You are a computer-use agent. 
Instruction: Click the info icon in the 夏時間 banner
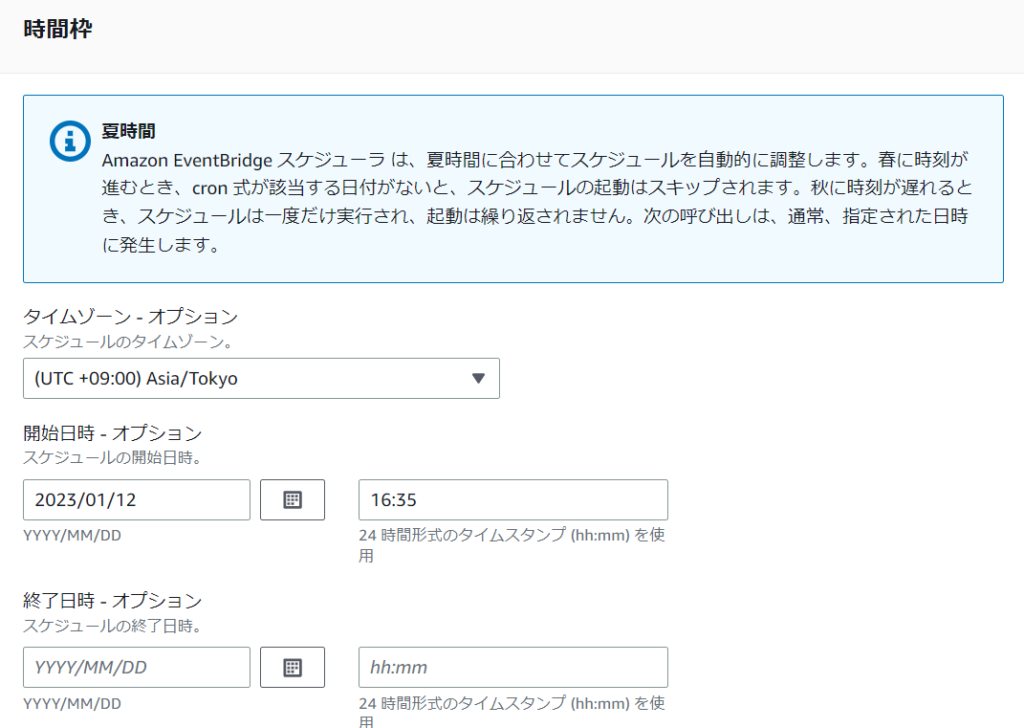pos(69,142)
